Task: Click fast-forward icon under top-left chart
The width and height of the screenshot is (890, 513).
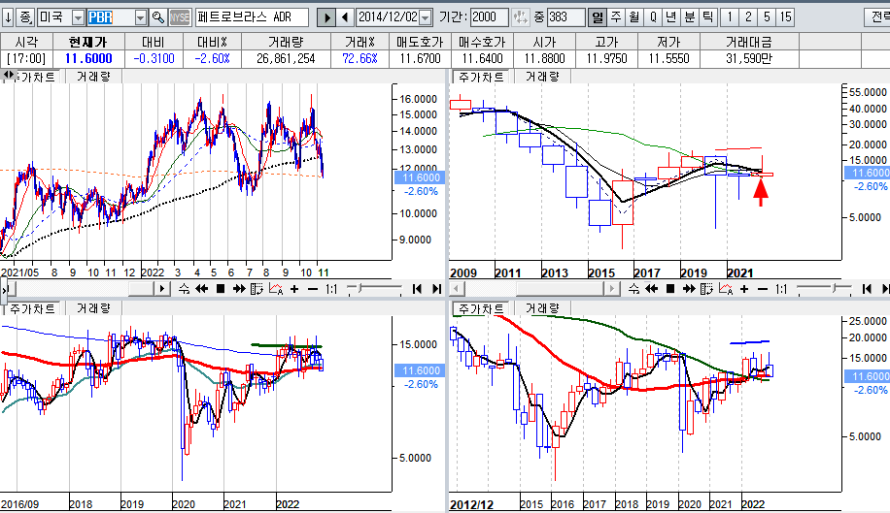Action: [239, 288]
